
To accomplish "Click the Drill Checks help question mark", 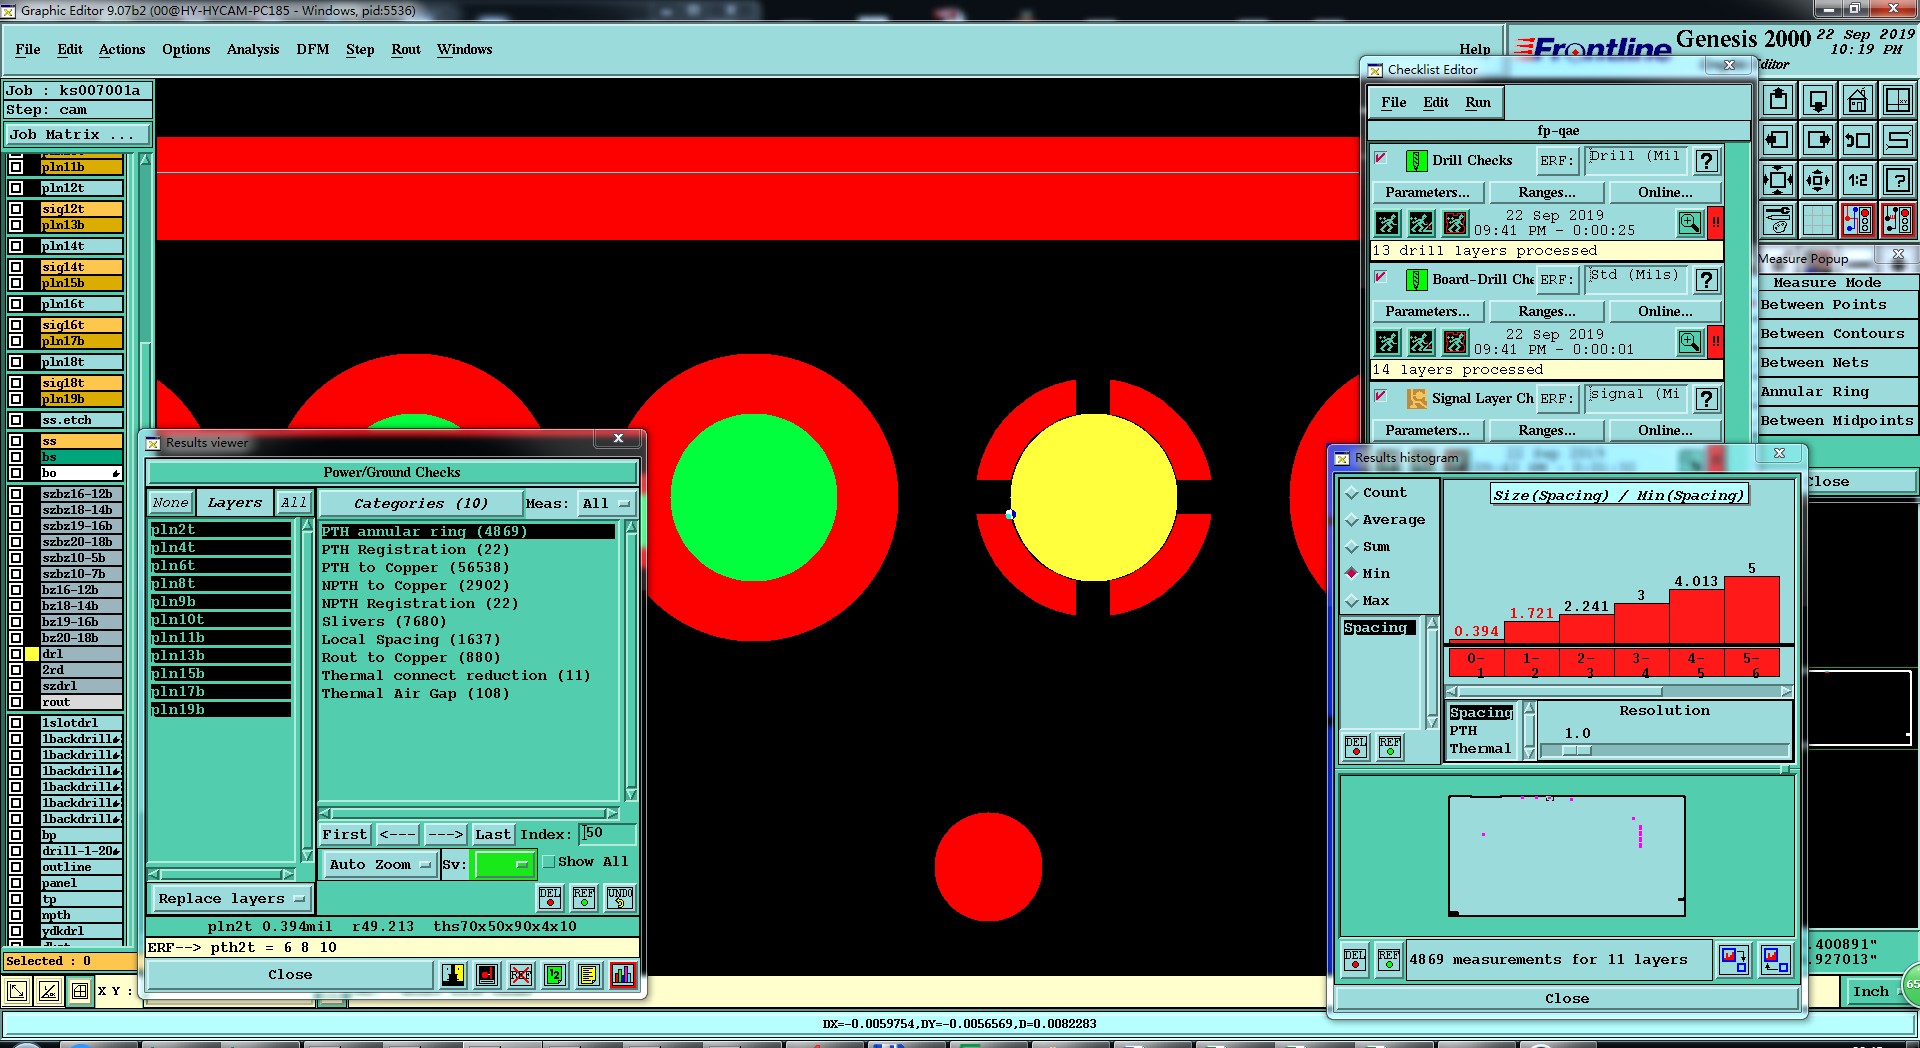I will 1707,160.
